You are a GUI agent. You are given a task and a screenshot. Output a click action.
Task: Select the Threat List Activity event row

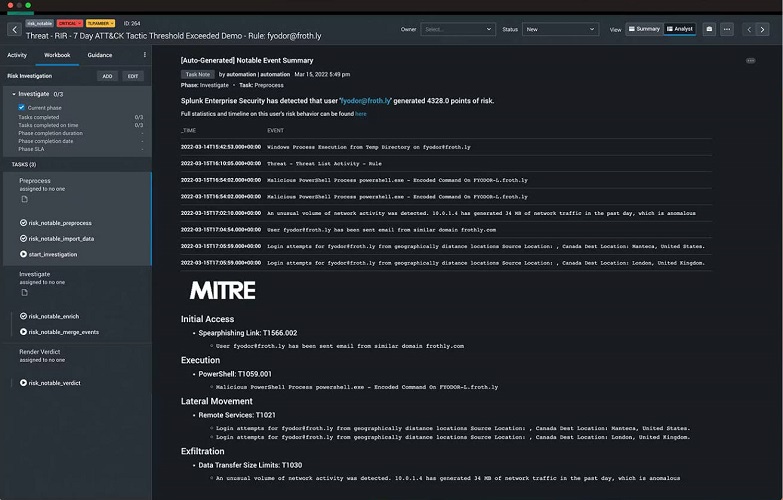446,163
